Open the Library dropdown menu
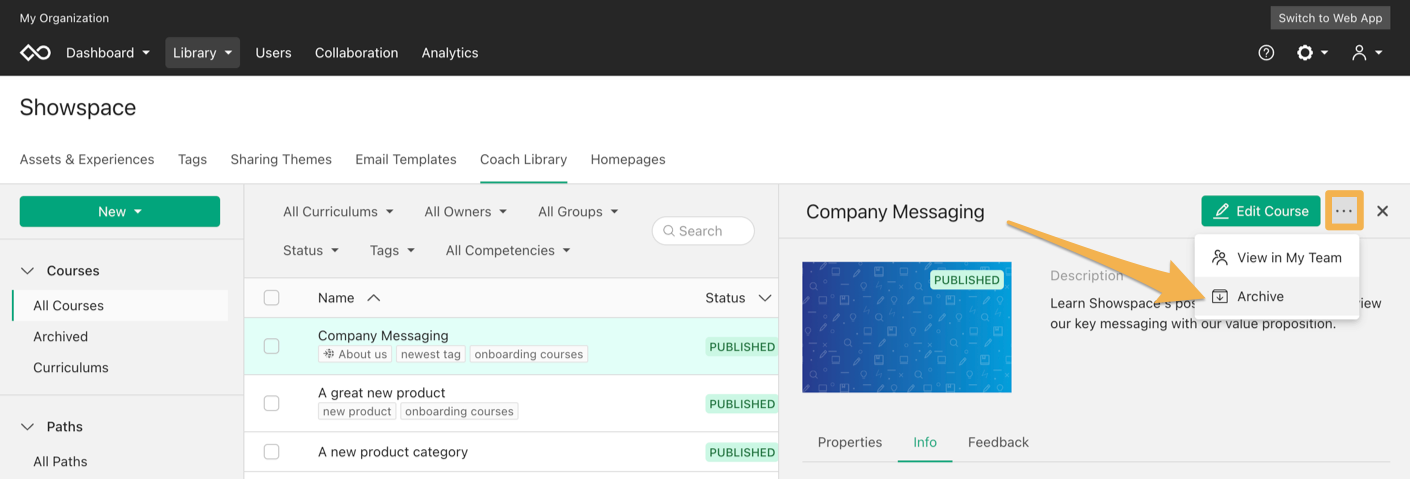Viewport: 1410px width, 479px height. 202,53
